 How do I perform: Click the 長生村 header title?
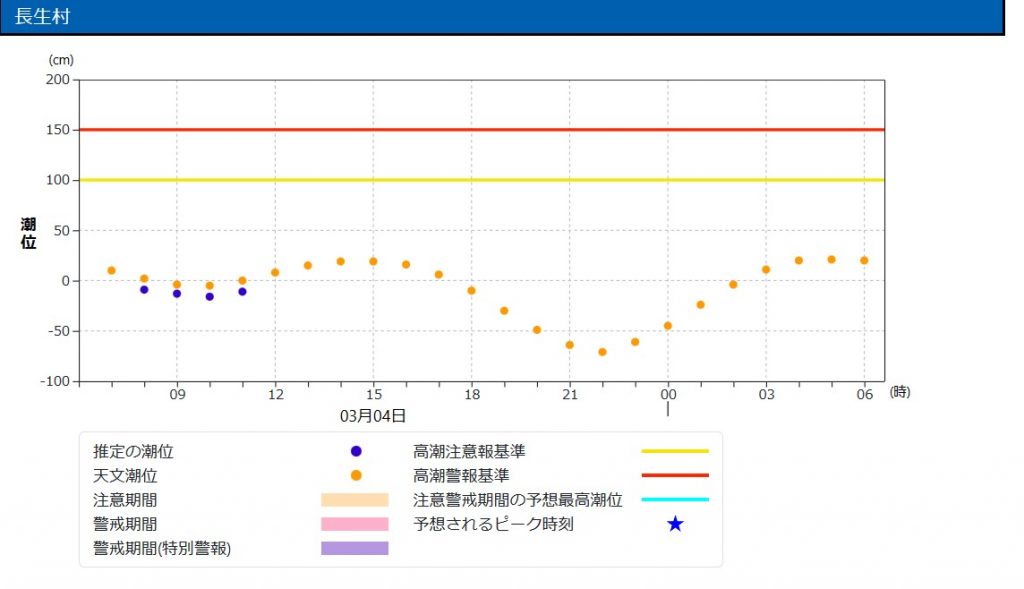tap(42, 16)
